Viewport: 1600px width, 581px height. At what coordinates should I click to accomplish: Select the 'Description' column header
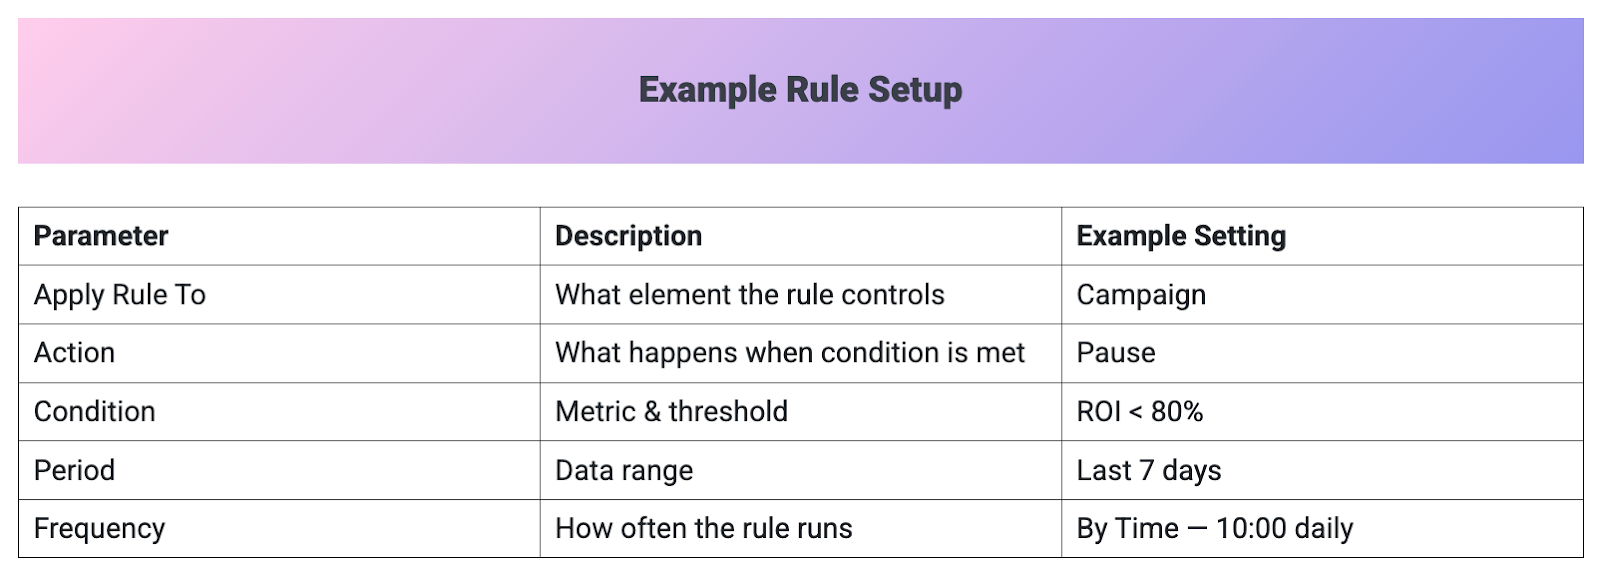[x=628, y=236]
